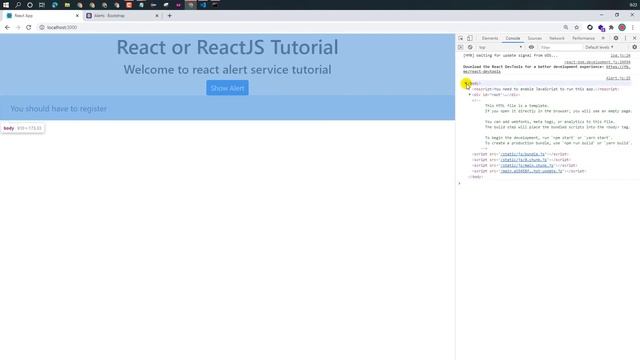Open the Performance tab in DevTools
640x360 pixels.
(583, 38)
